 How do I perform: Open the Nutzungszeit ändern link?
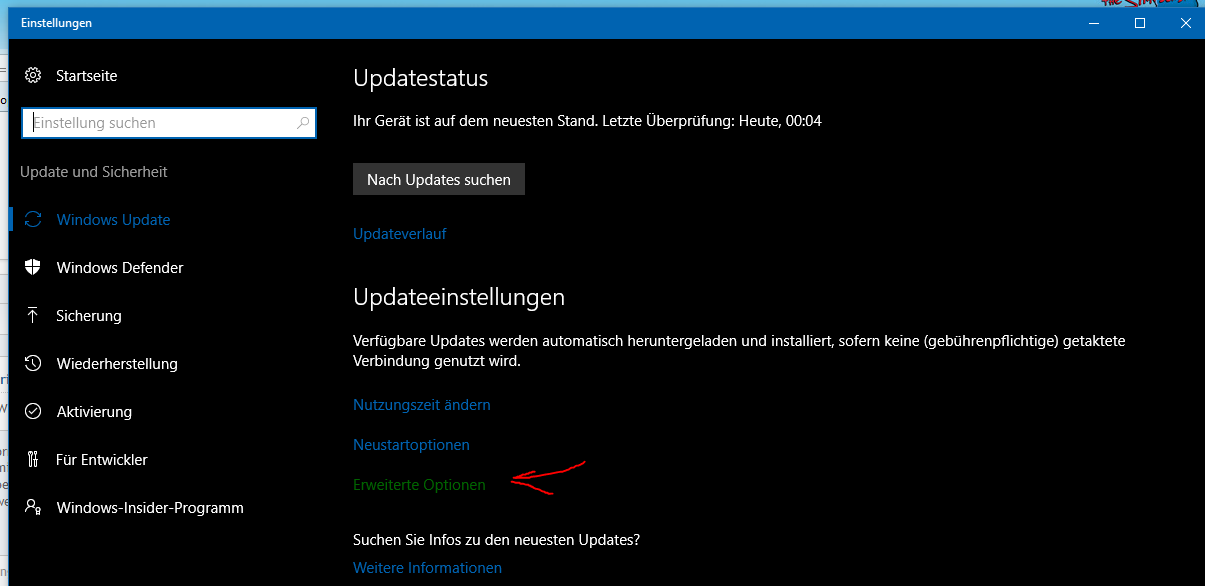pos(422,405)
